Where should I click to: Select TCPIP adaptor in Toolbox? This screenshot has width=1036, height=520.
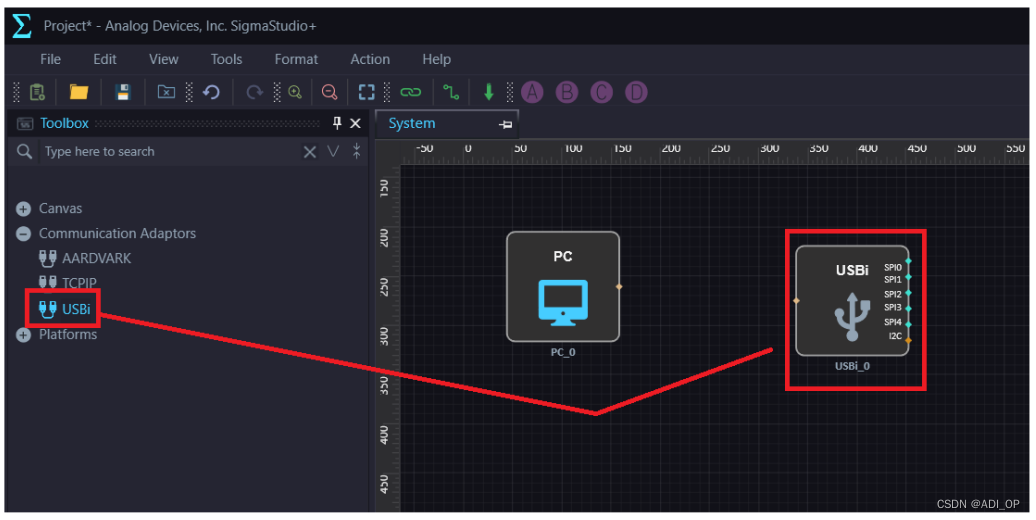tap(68, 283)
